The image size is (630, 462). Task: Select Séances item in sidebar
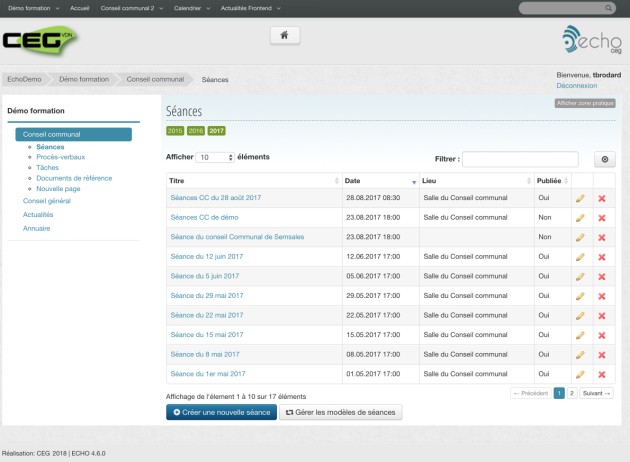(50, 147)
